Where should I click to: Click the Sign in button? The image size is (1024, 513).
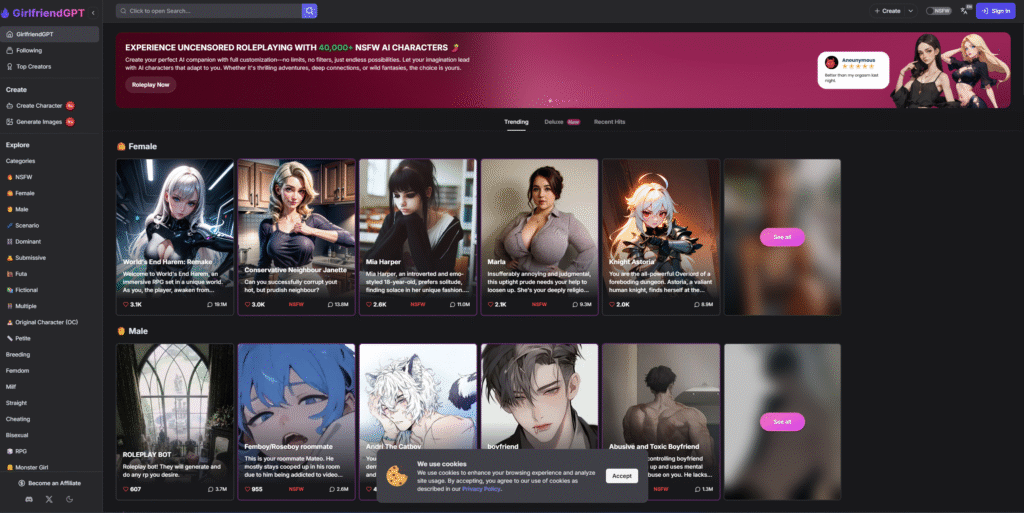995,10
